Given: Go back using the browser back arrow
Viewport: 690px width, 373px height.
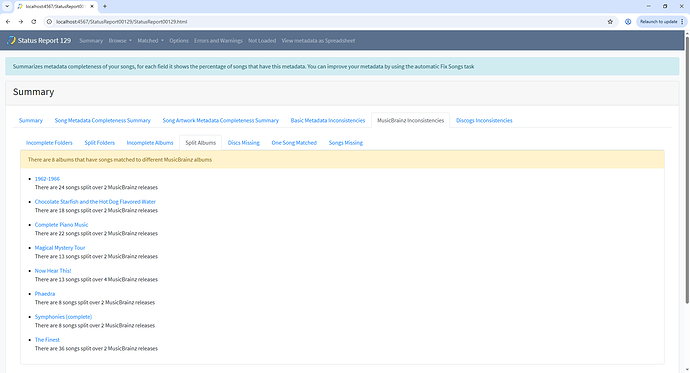Looking at the screenshot, I should click(8, 22).
